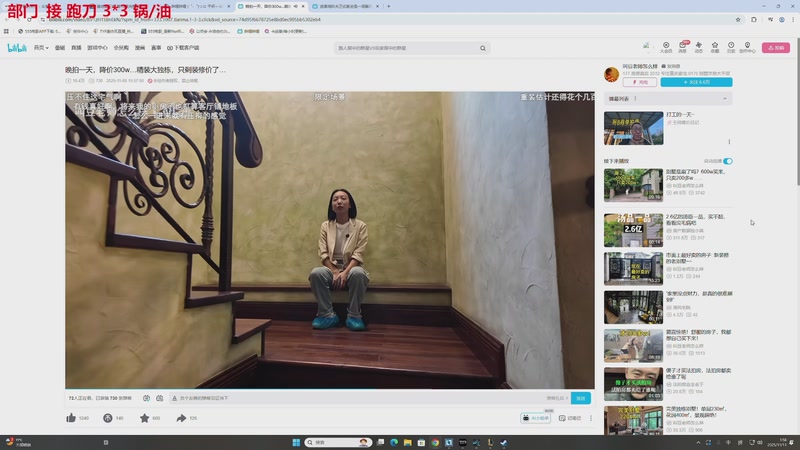
Task: Open Windows Start menu
Action: click(296, 442)
